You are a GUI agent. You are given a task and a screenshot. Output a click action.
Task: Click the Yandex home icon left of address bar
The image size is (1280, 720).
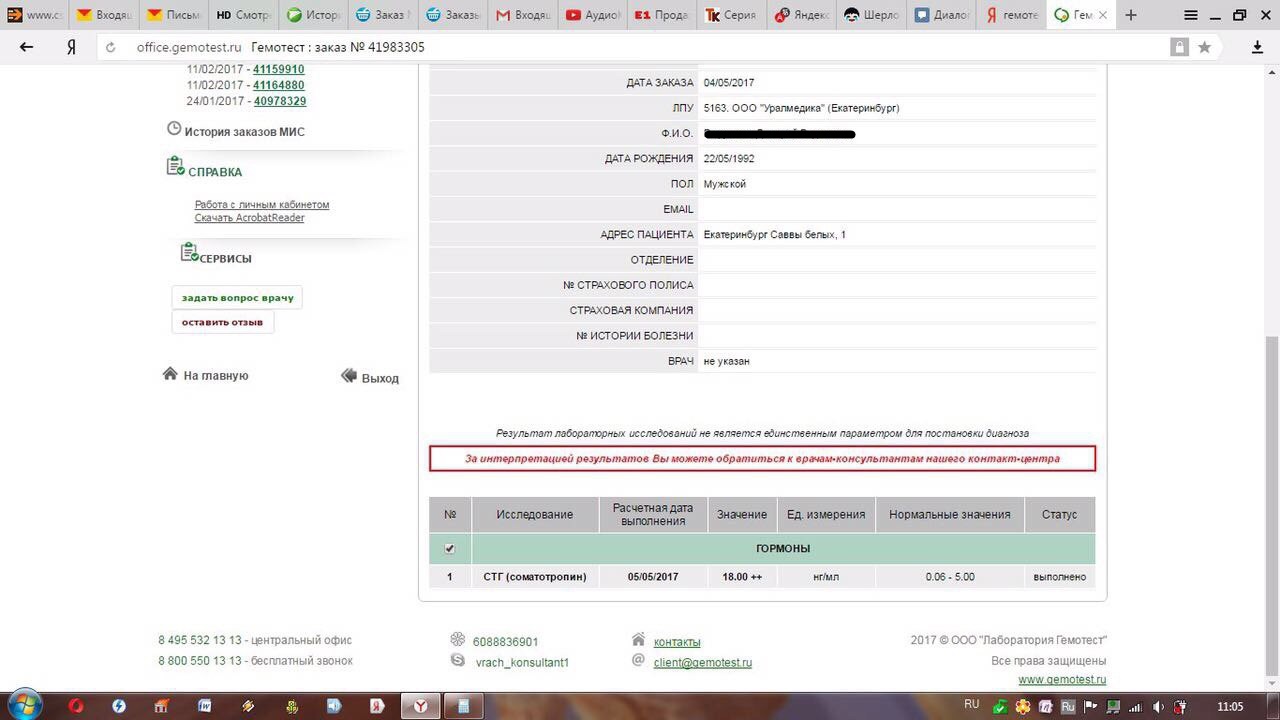pyautogui.click(x=71, y=47)
